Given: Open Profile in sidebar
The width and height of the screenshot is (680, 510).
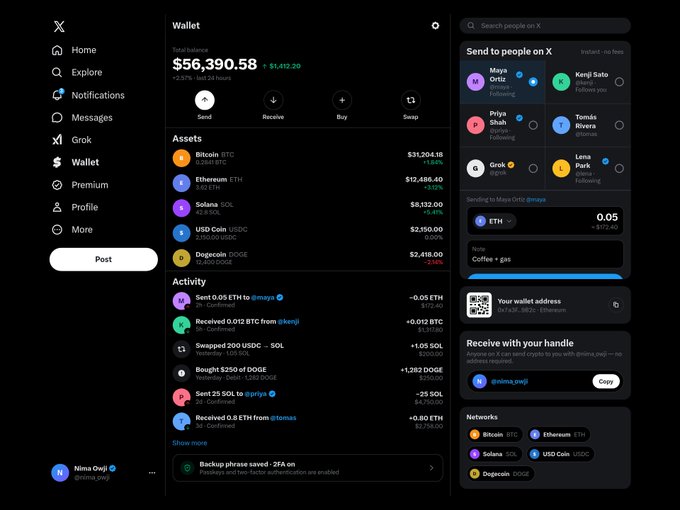Looking at the screenshot, I should click(75, 207).
